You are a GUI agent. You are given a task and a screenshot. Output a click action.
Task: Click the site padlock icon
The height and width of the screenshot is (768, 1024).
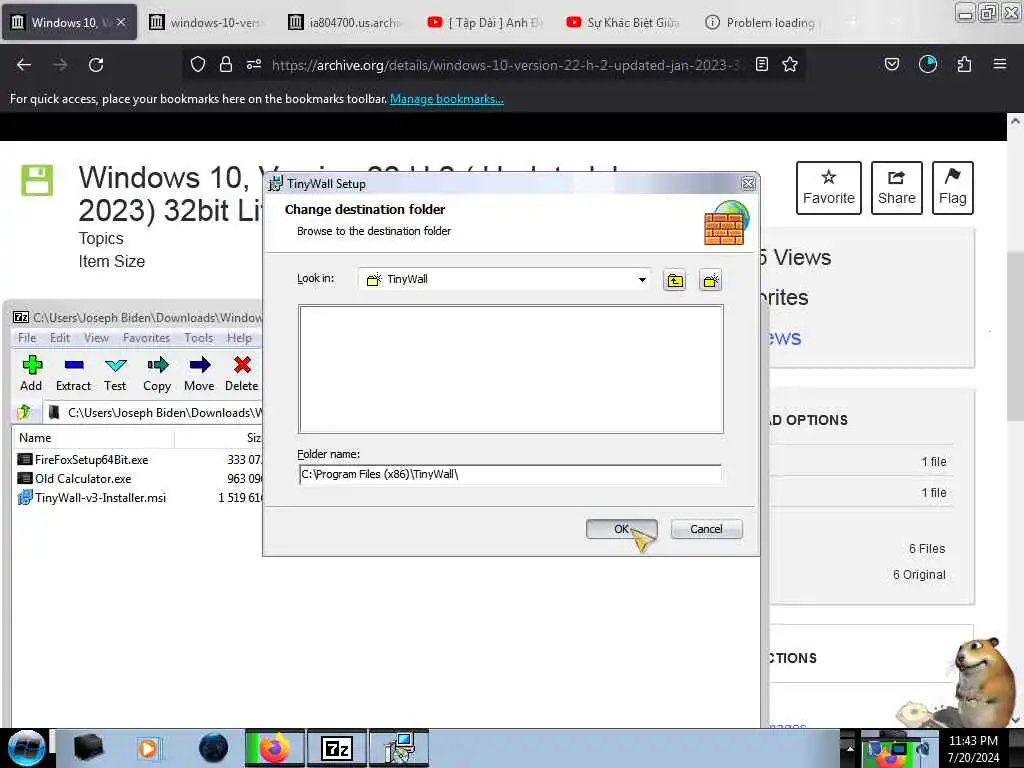click(226, 65)
